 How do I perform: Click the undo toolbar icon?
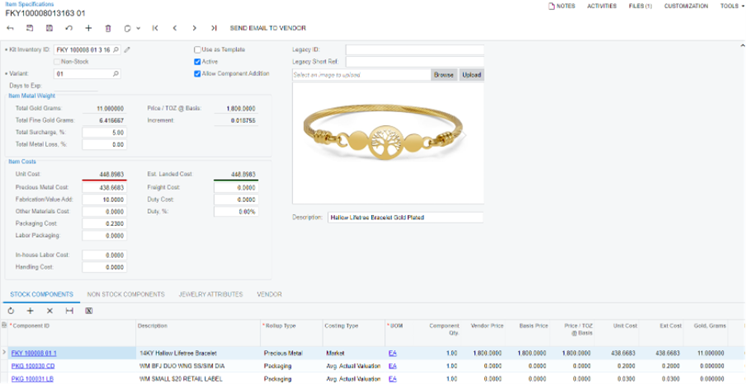click(69, 29)
